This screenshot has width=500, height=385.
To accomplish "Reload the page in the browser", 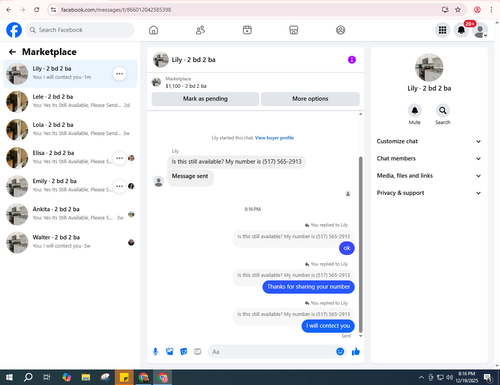I will pos(37,10).
